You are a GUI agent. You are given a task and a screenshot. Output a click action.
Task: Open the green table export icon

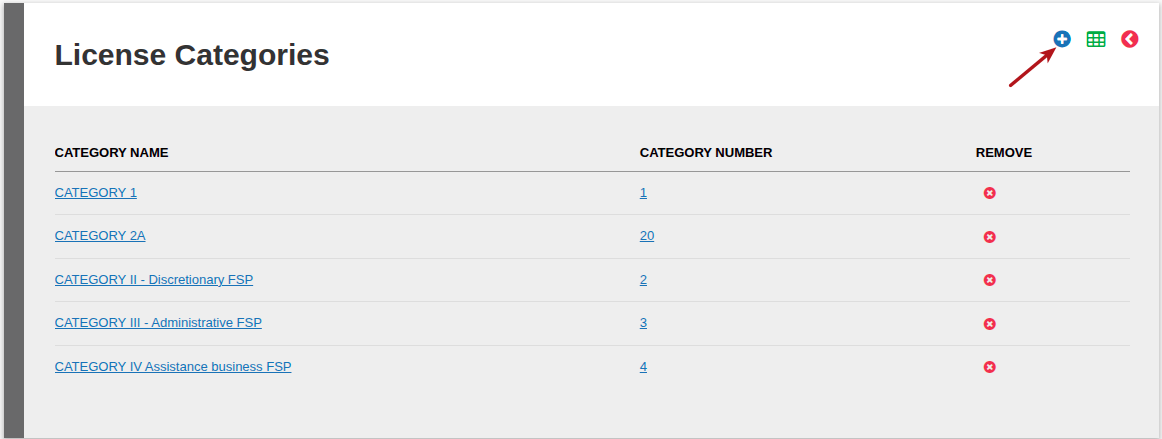click(1095, 39)
